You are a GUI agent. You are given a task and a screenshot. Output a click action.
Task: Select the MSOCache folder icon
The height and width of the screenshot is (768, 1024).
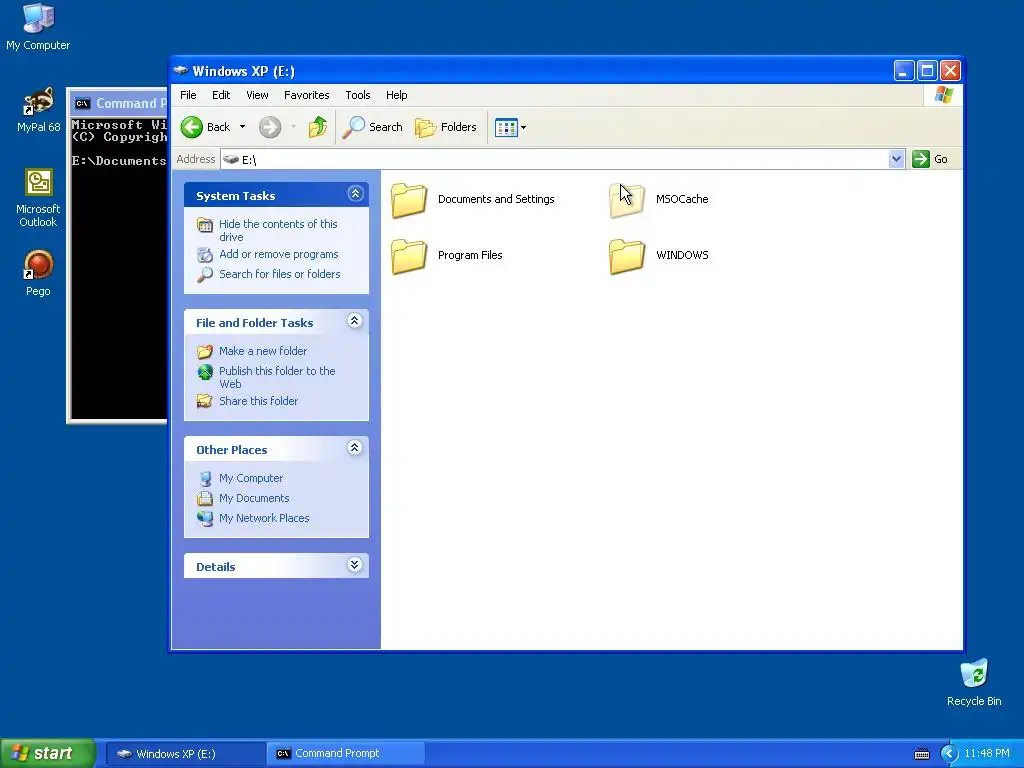[627, 200]
